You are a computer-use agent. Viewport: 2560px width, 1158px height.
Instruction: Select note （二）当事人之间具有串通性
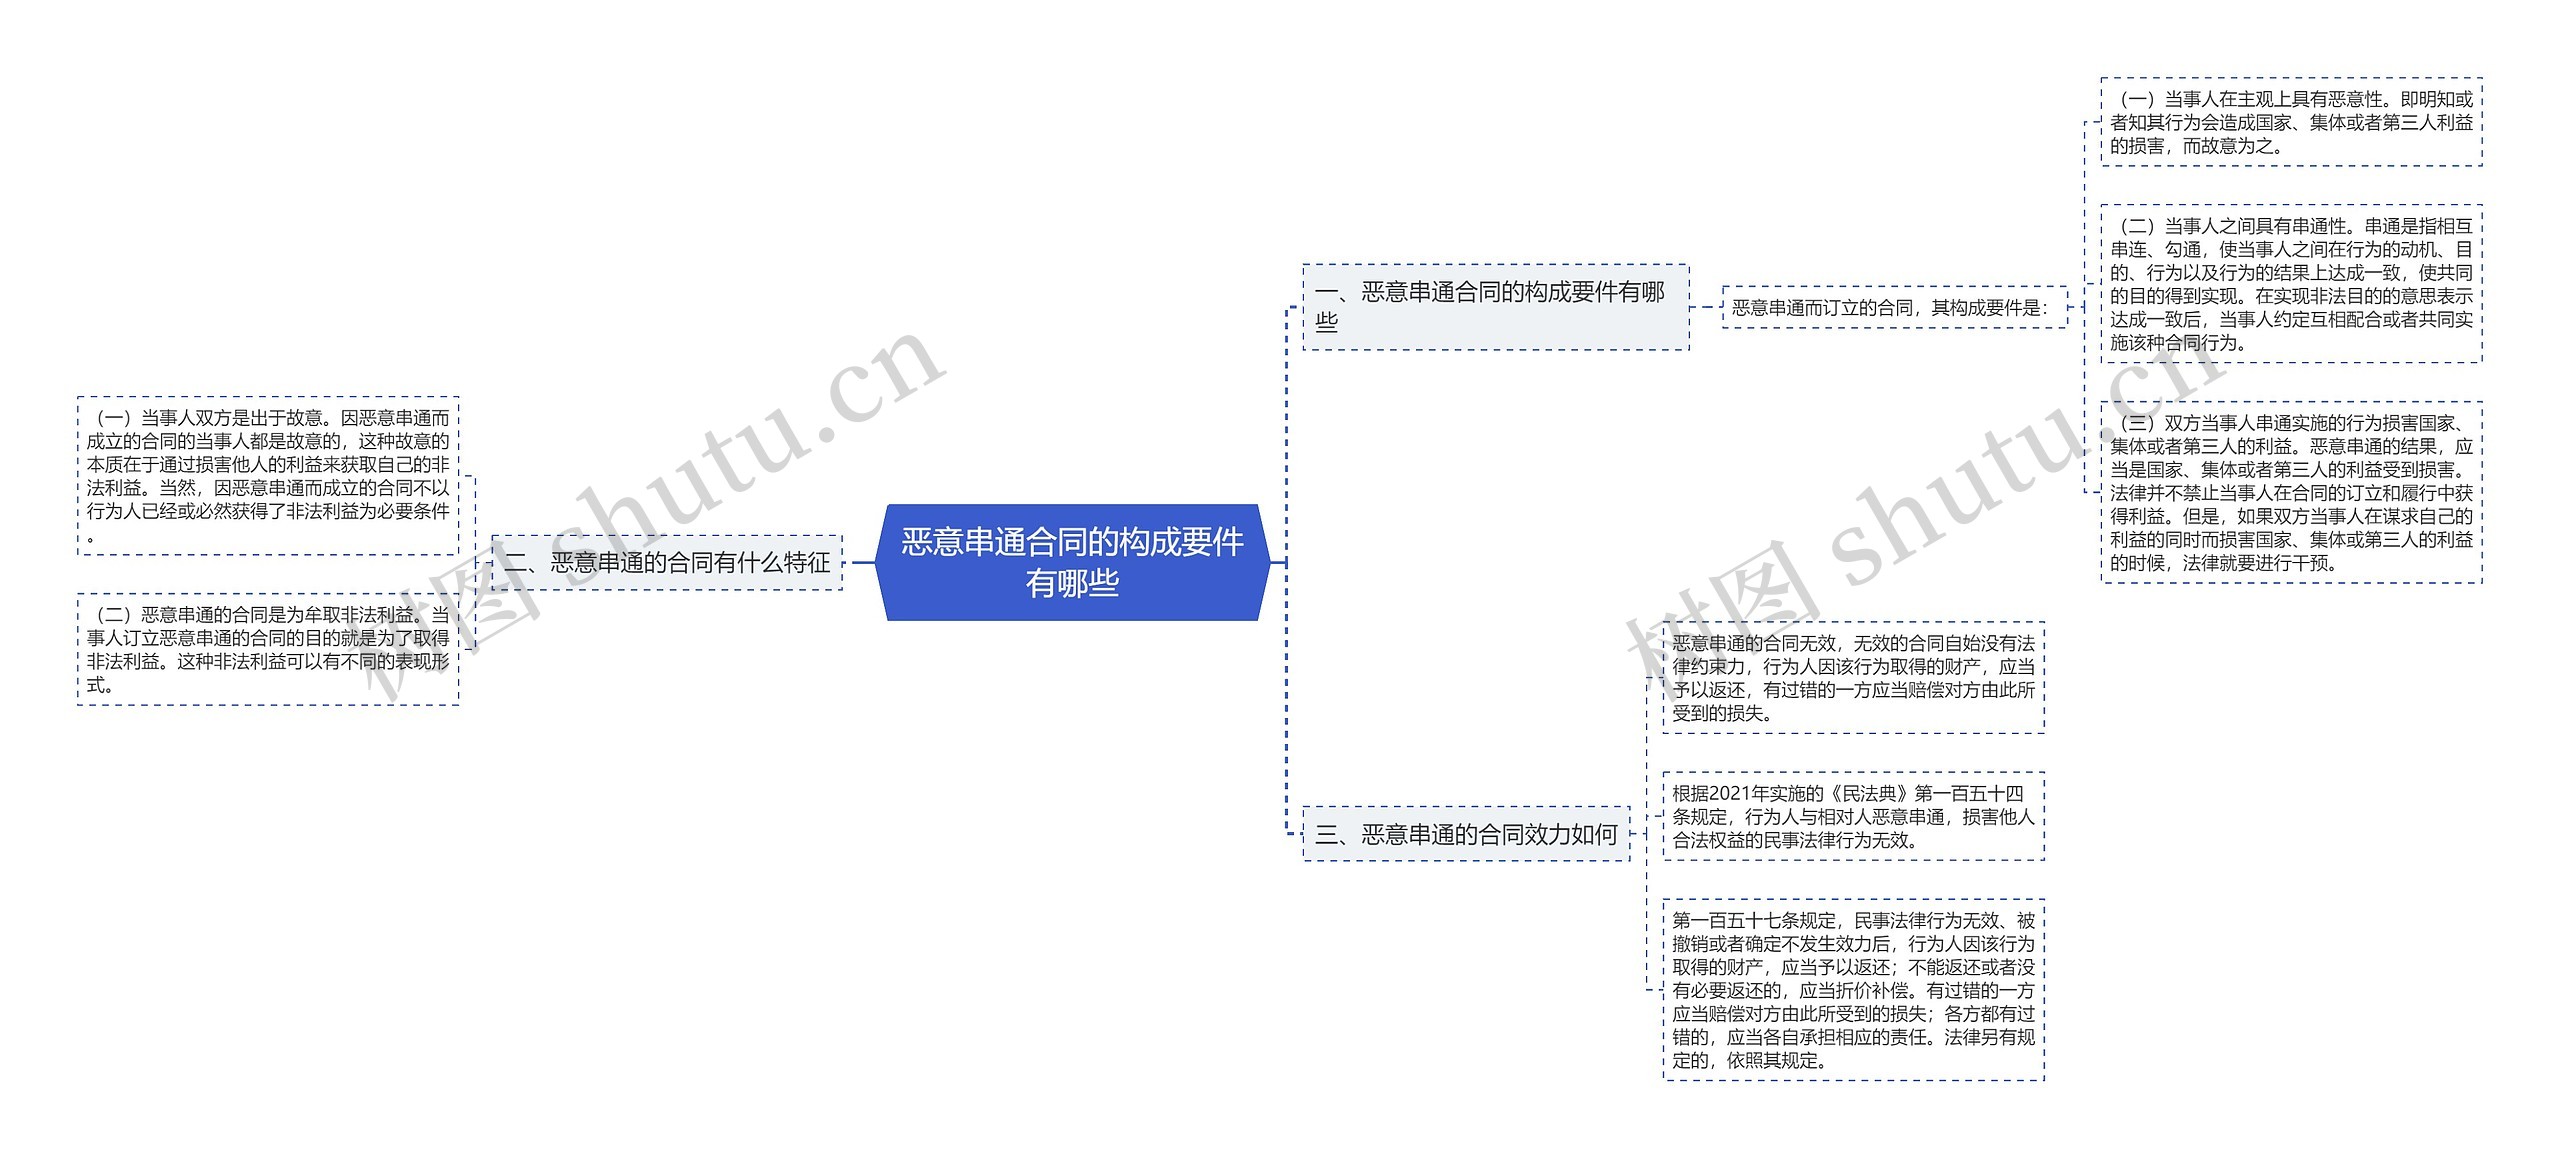point(2291,284)
